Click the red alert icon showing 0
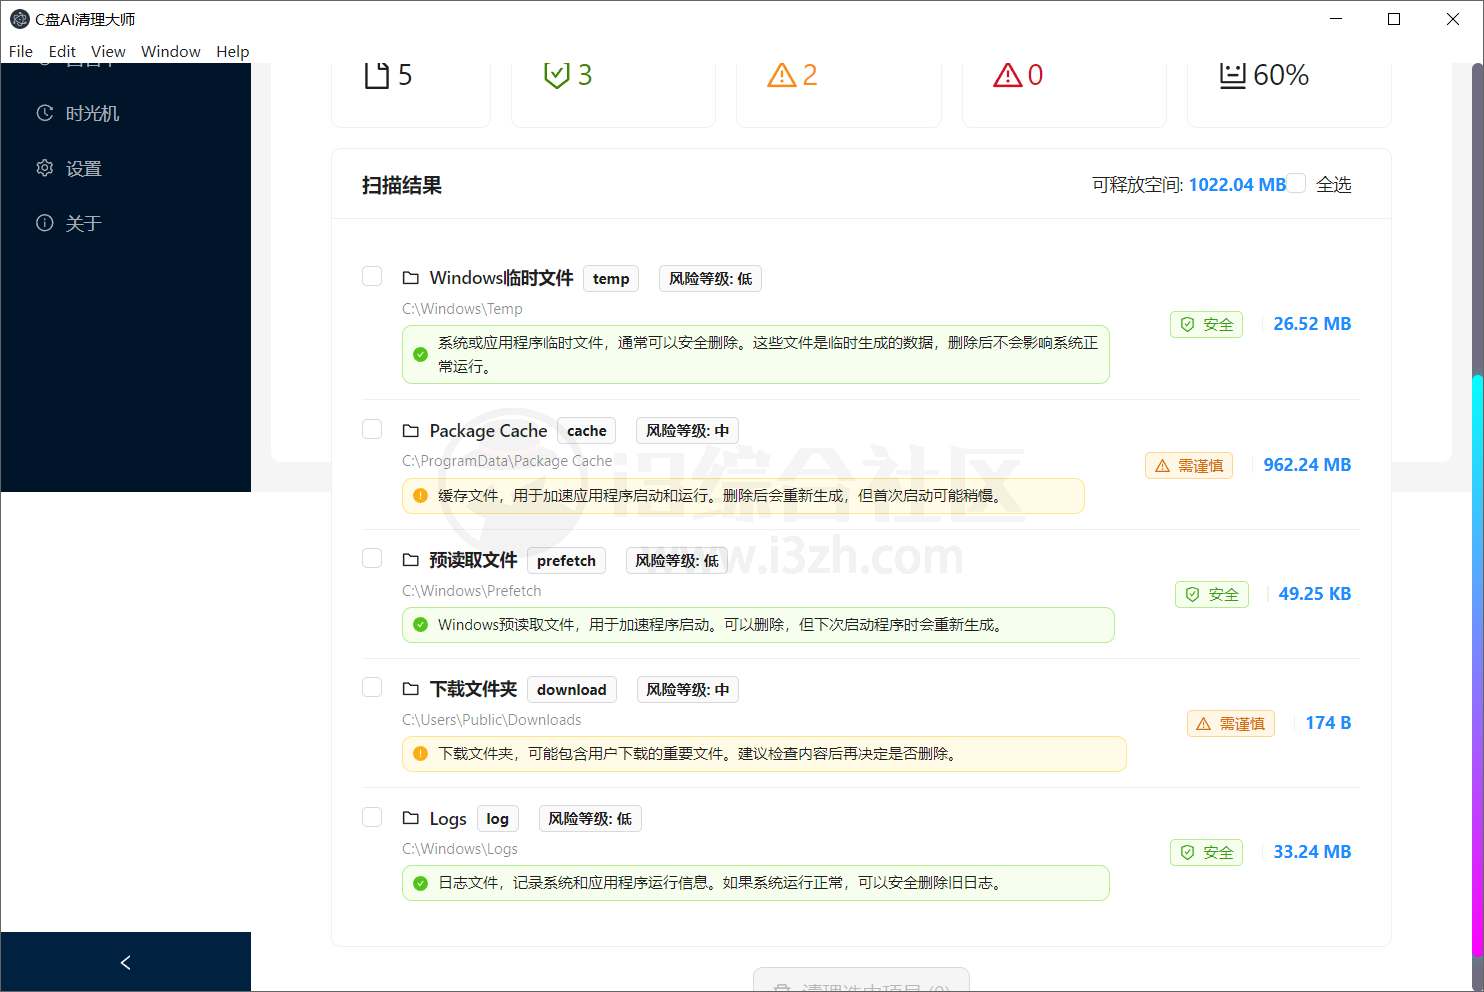 click(x=1008, y=74)
